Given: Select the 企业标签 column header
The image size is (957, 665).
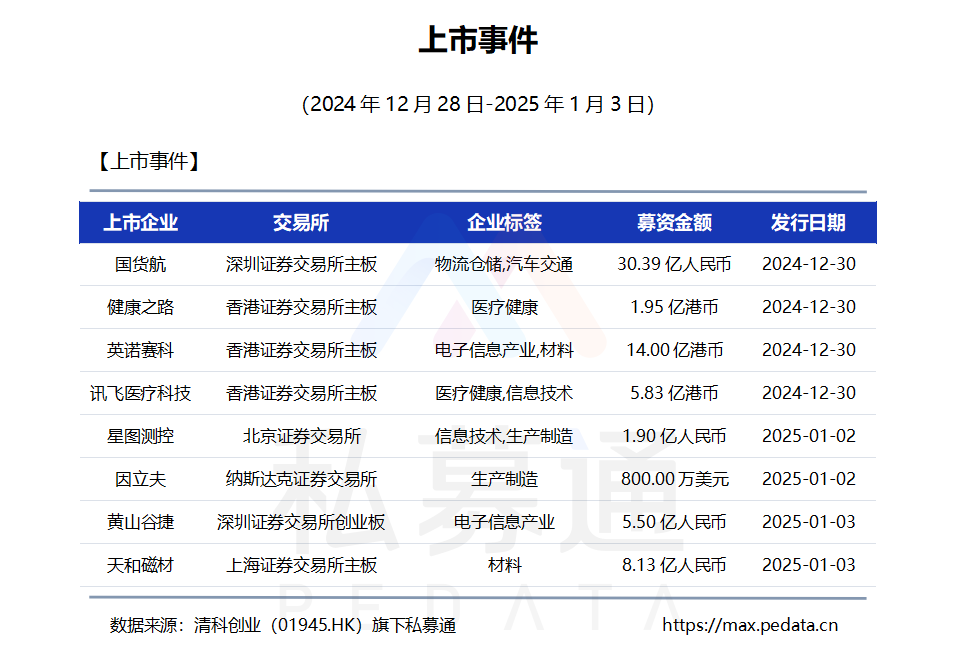Looking at the screenshot, I should [504, 223].
